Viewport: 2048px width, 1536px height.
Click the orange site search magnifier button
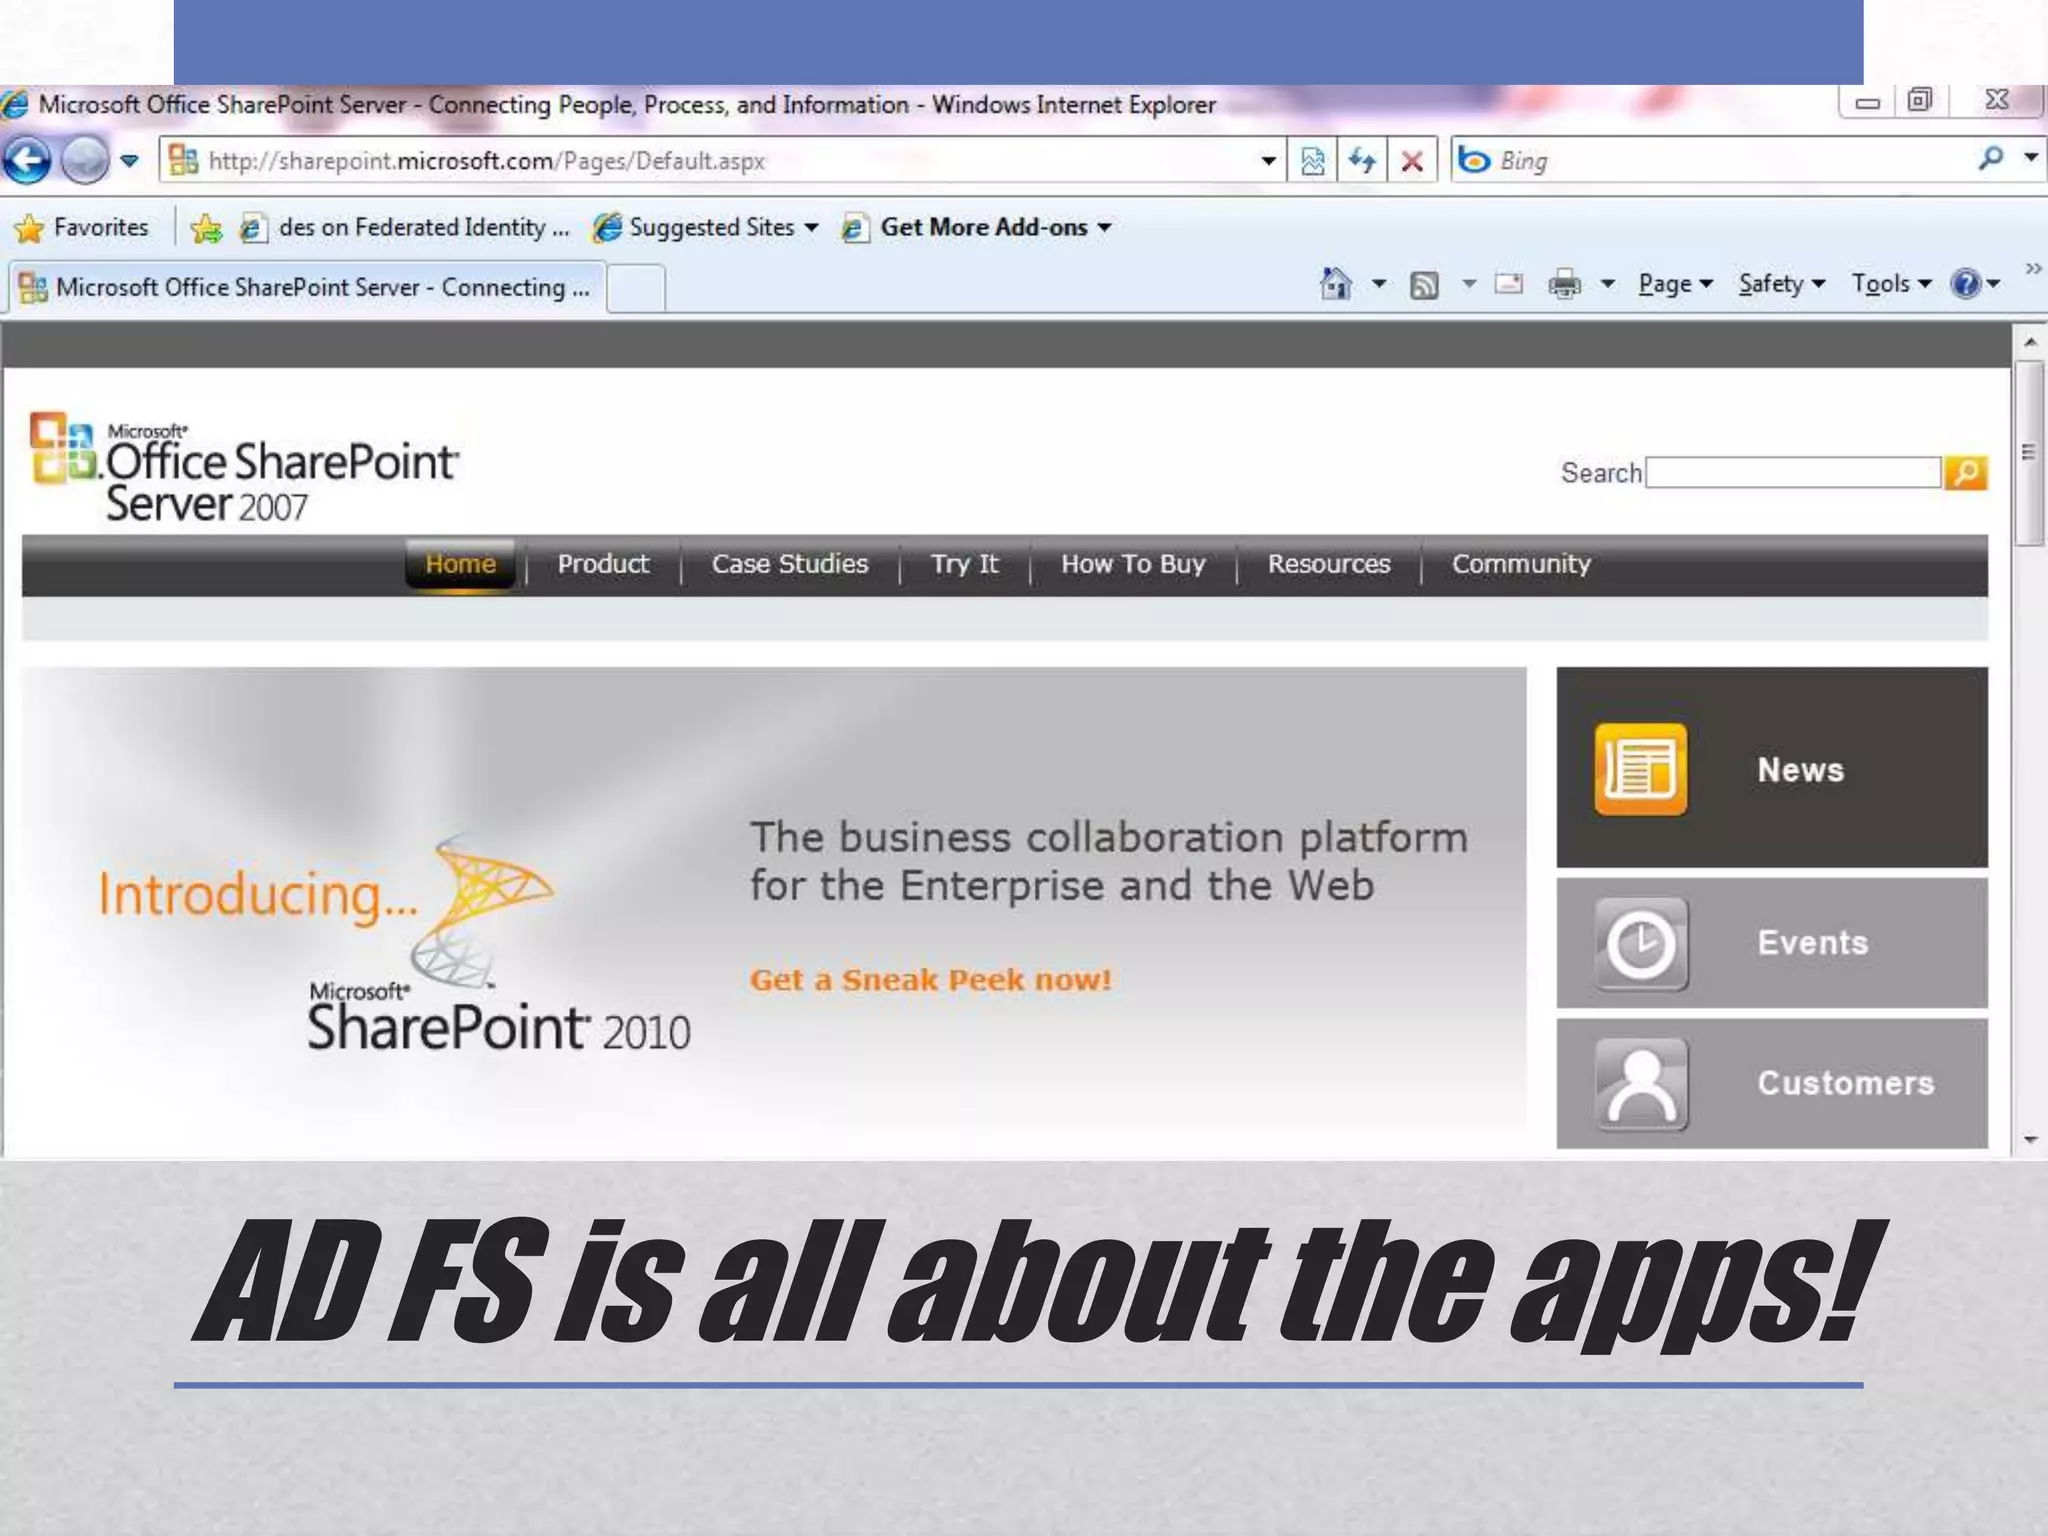(1966, 473)
